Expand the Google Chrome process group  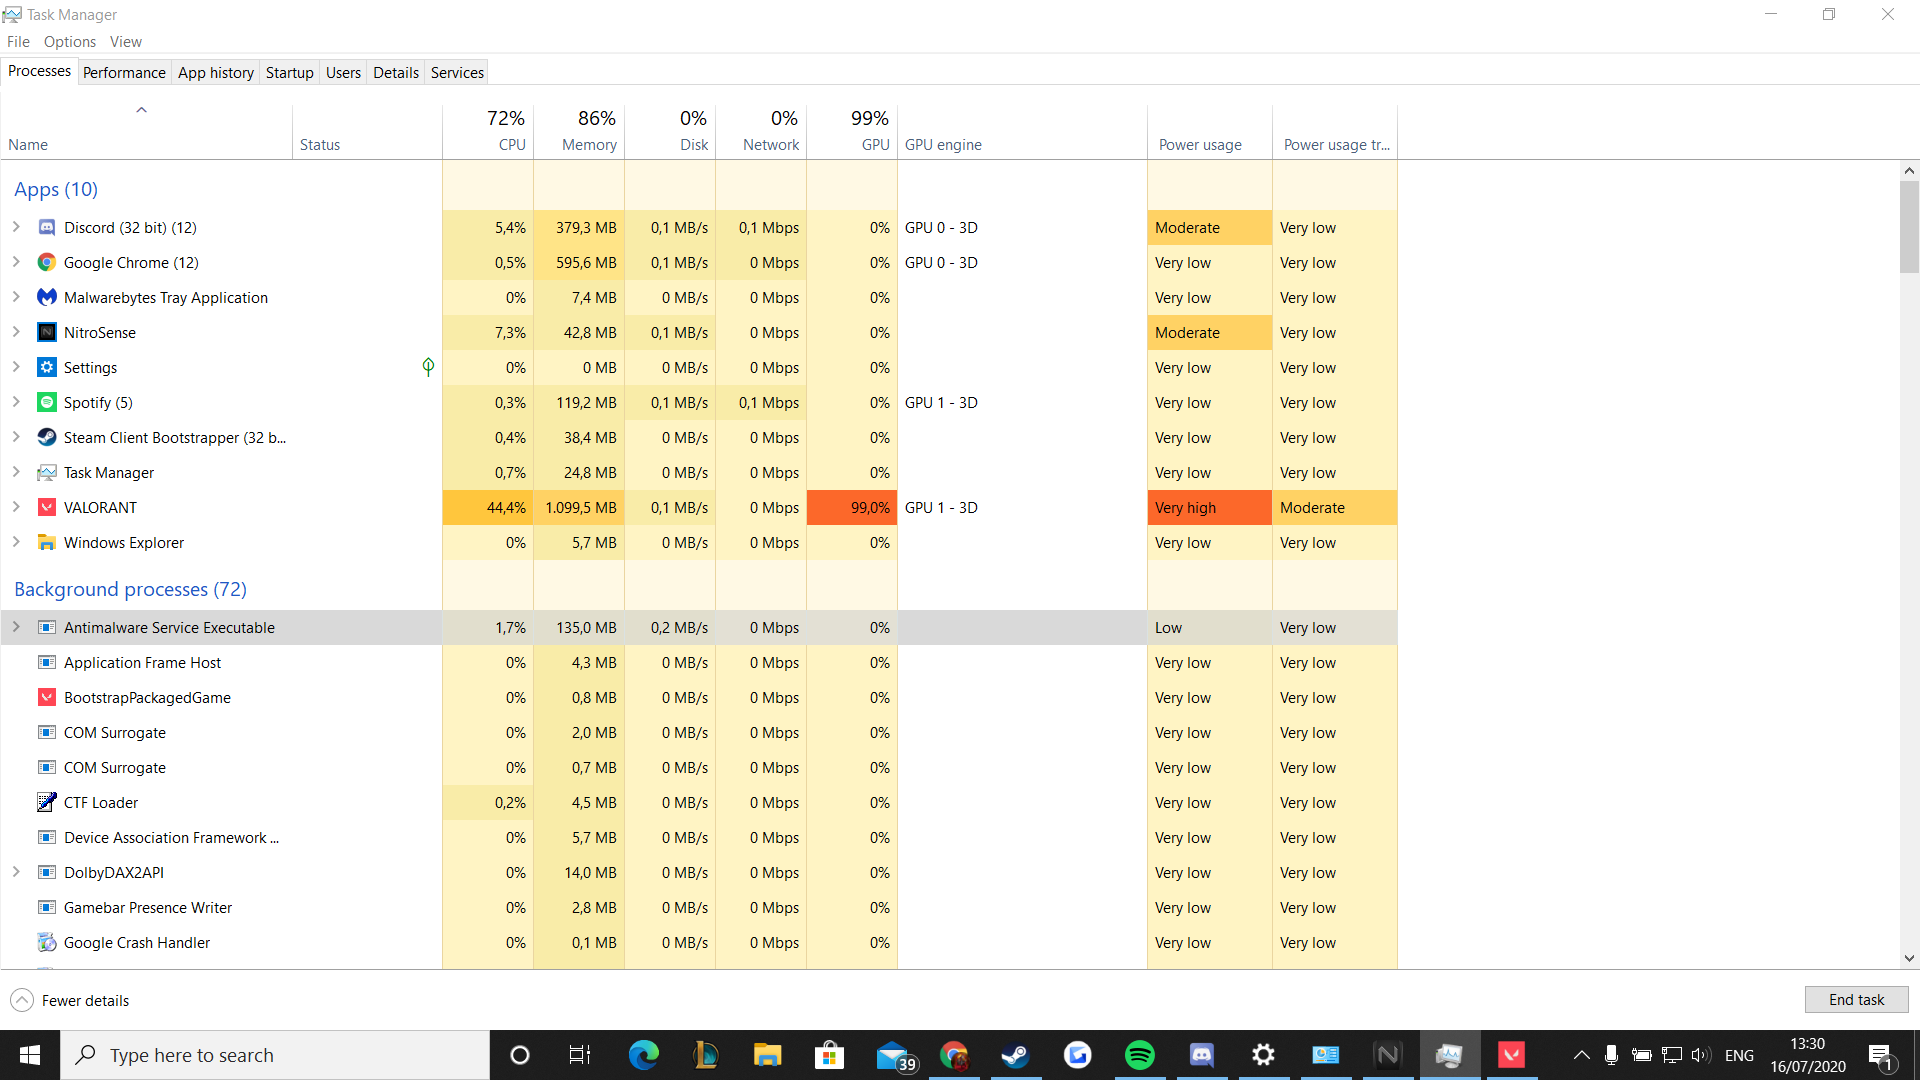(16, 263)
